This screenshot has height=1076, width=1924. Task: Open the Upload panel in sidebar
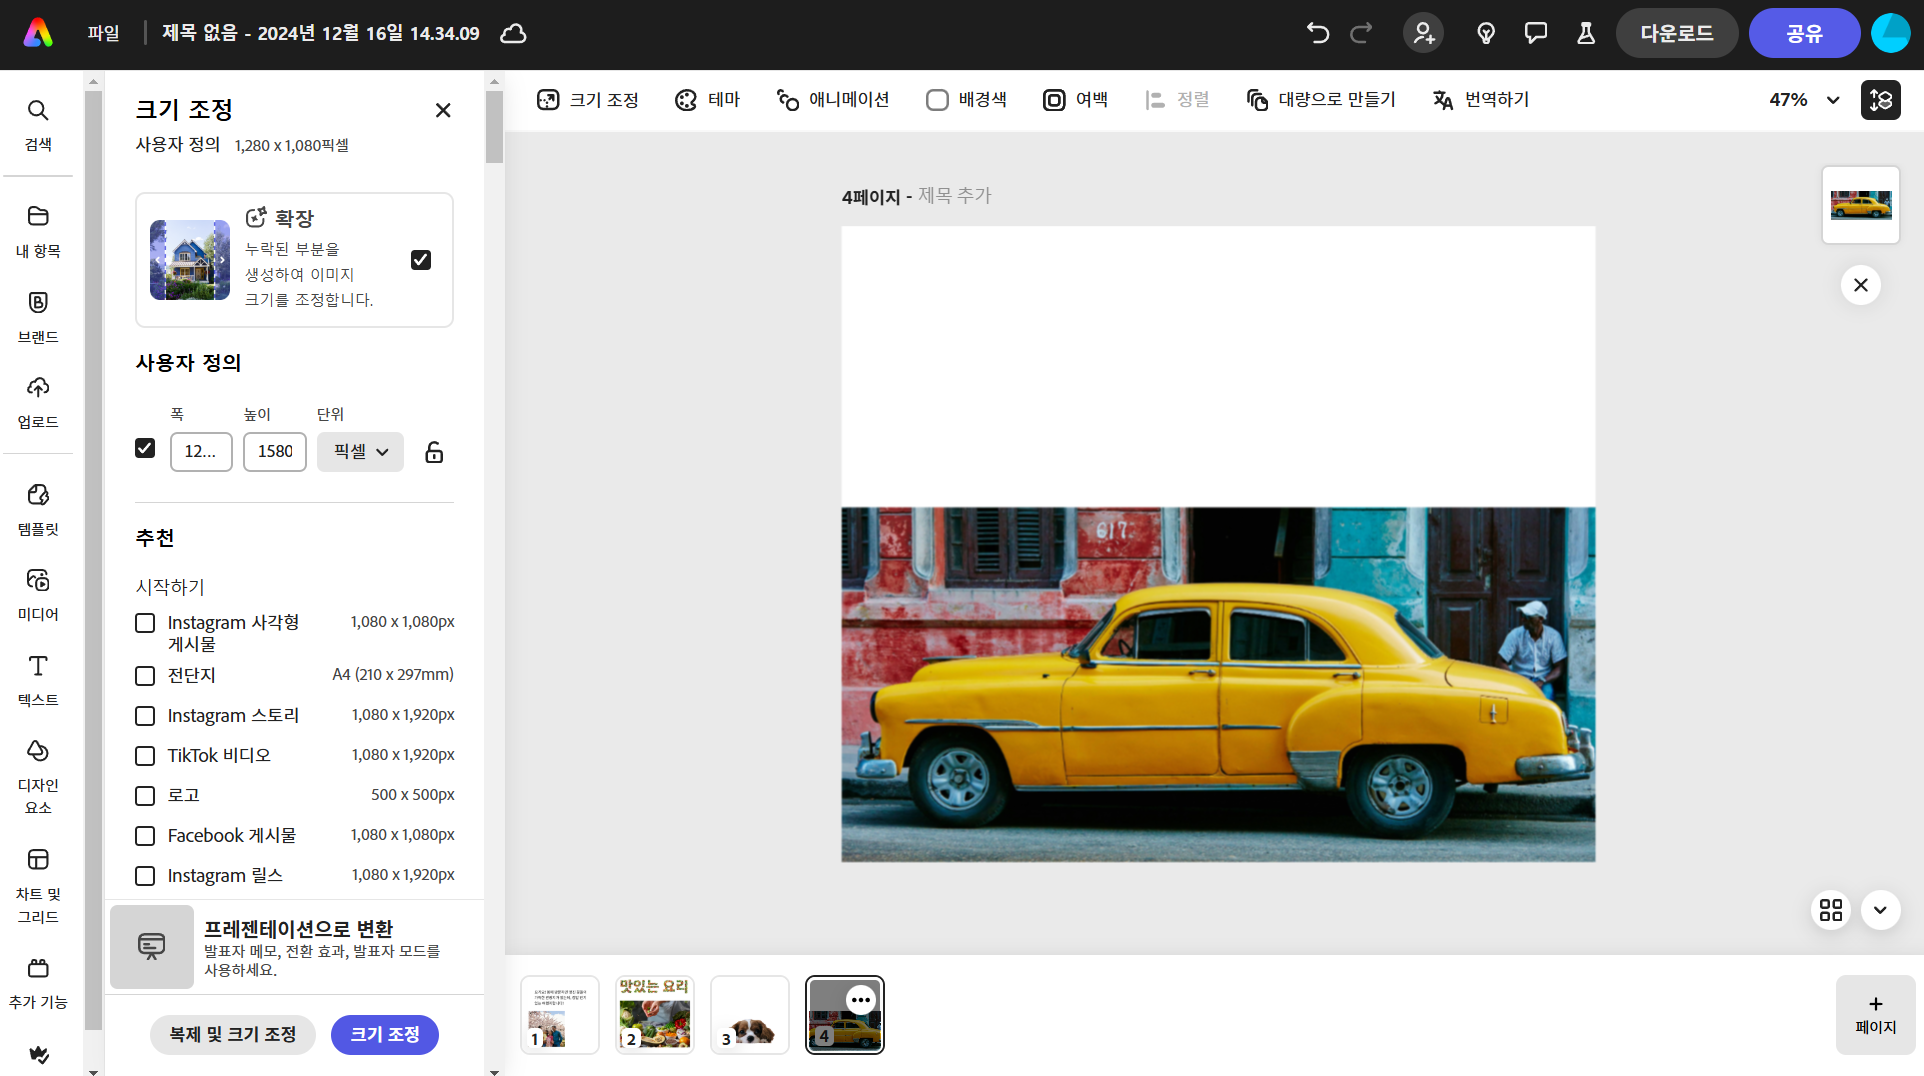point(38,401)
